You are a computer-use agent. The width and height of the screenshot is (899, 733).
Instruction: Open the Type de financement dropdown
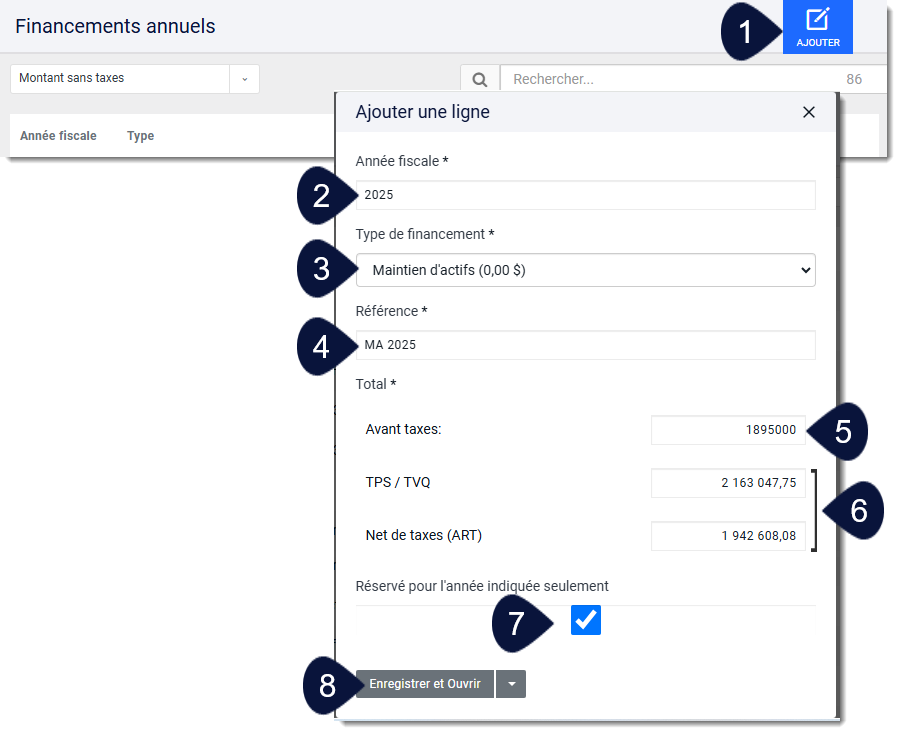click(x=585, y=270)
